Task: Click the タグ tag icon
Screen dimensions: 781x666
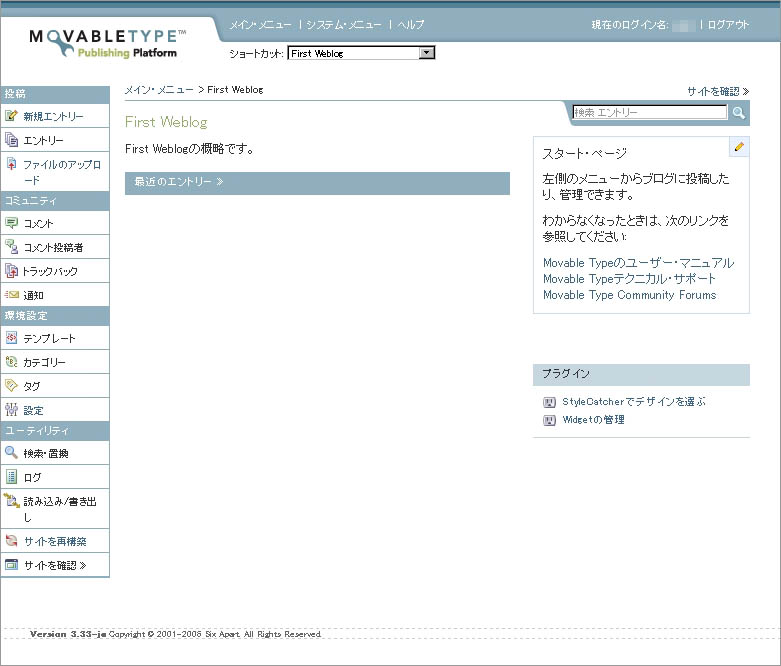Action: 11,386
